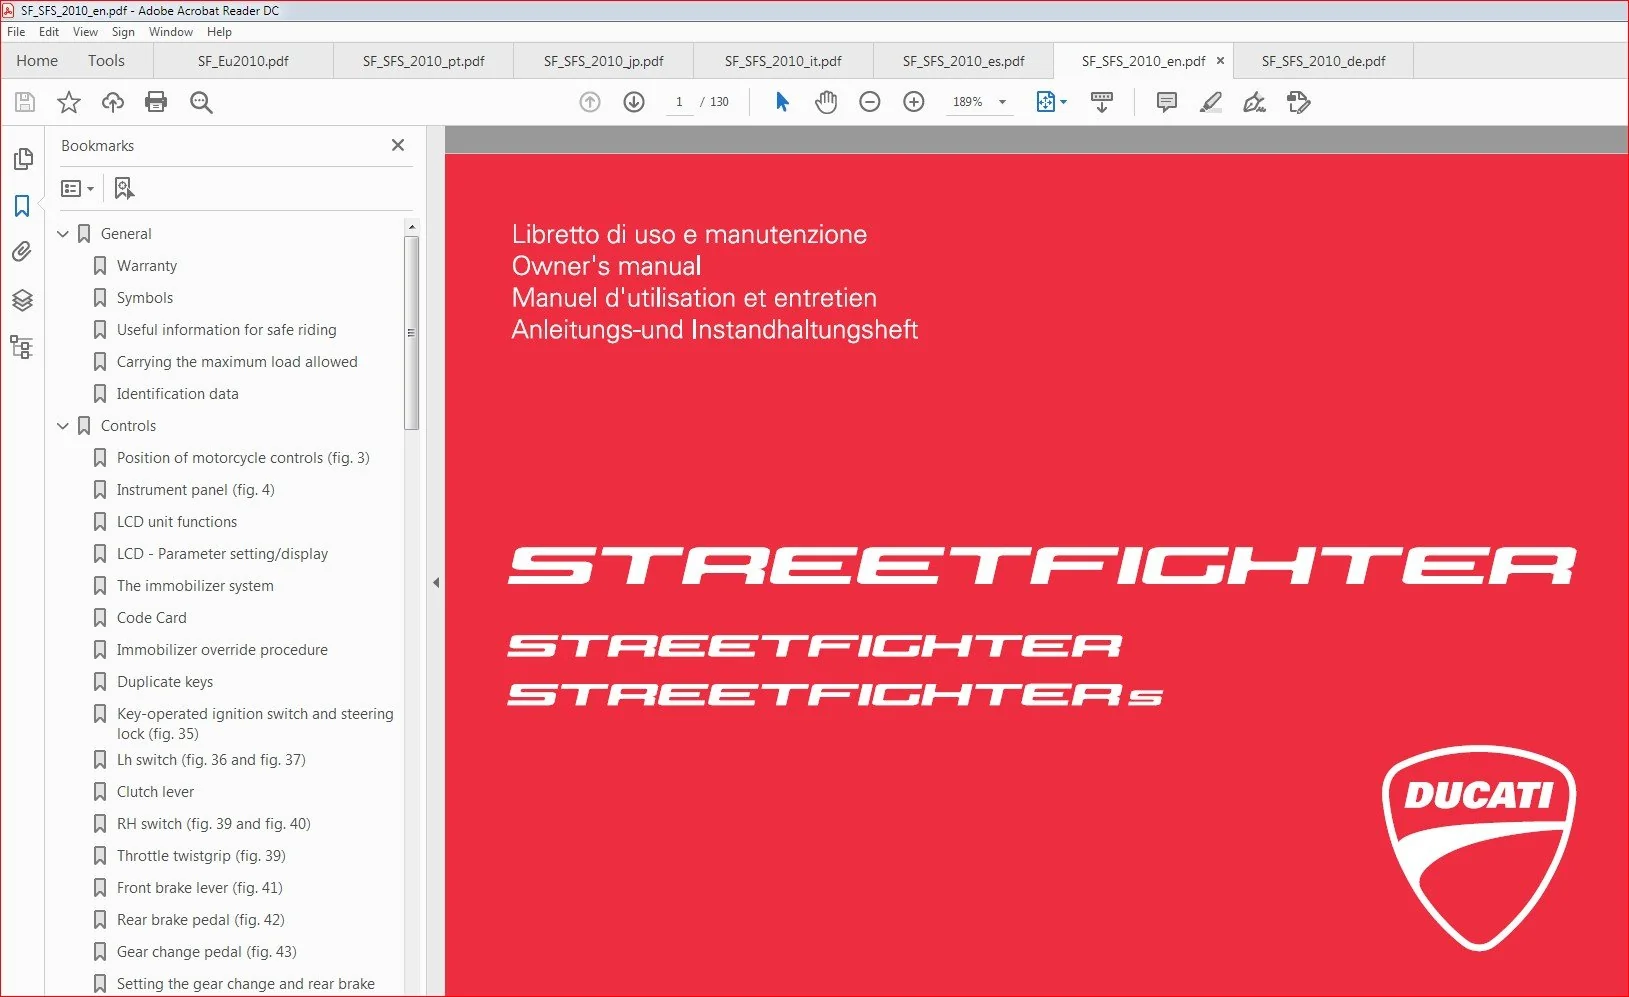The height and width of the screenshot is (997, 1629).
Task: Open the File menu
Action: click(16, 32)
